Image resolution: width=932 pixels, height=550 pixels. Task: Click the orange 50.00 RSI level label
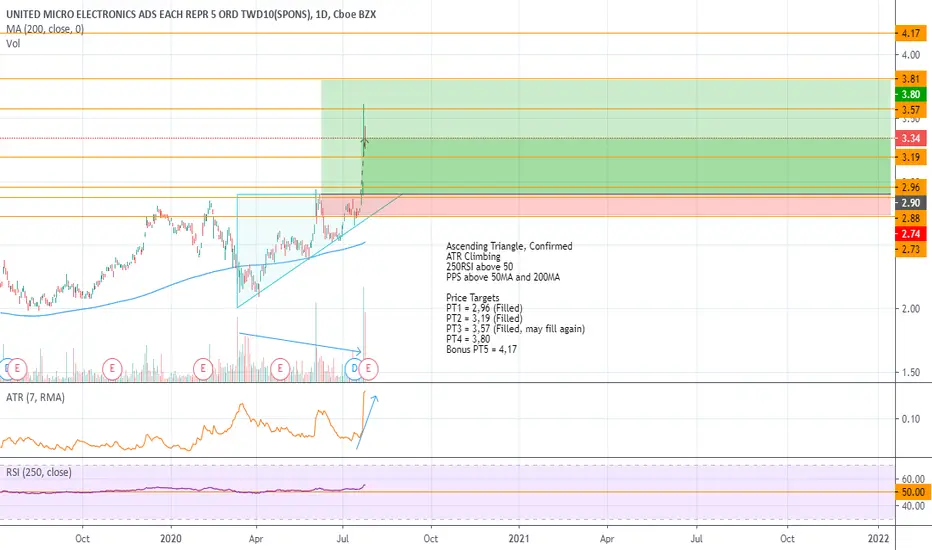[x=913, y=492]
